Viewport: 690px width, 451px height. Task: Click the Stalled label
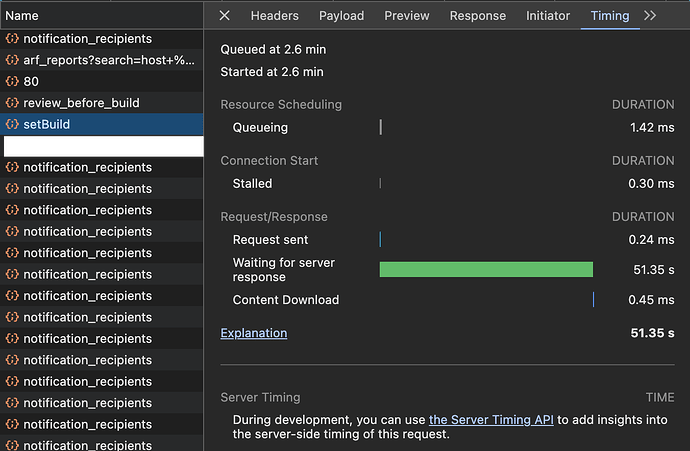252,183
